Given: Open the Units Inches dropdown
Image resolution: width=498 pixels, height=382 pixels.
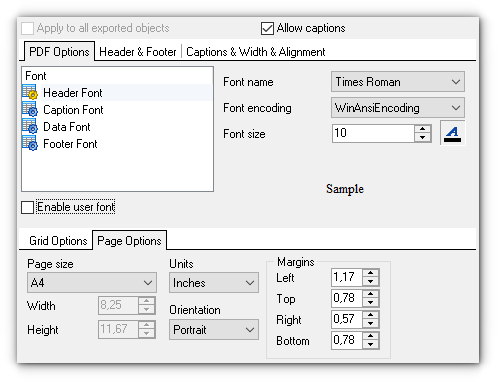Looking at the screenshot, I should pyautogui.click(x=214, y=283).
